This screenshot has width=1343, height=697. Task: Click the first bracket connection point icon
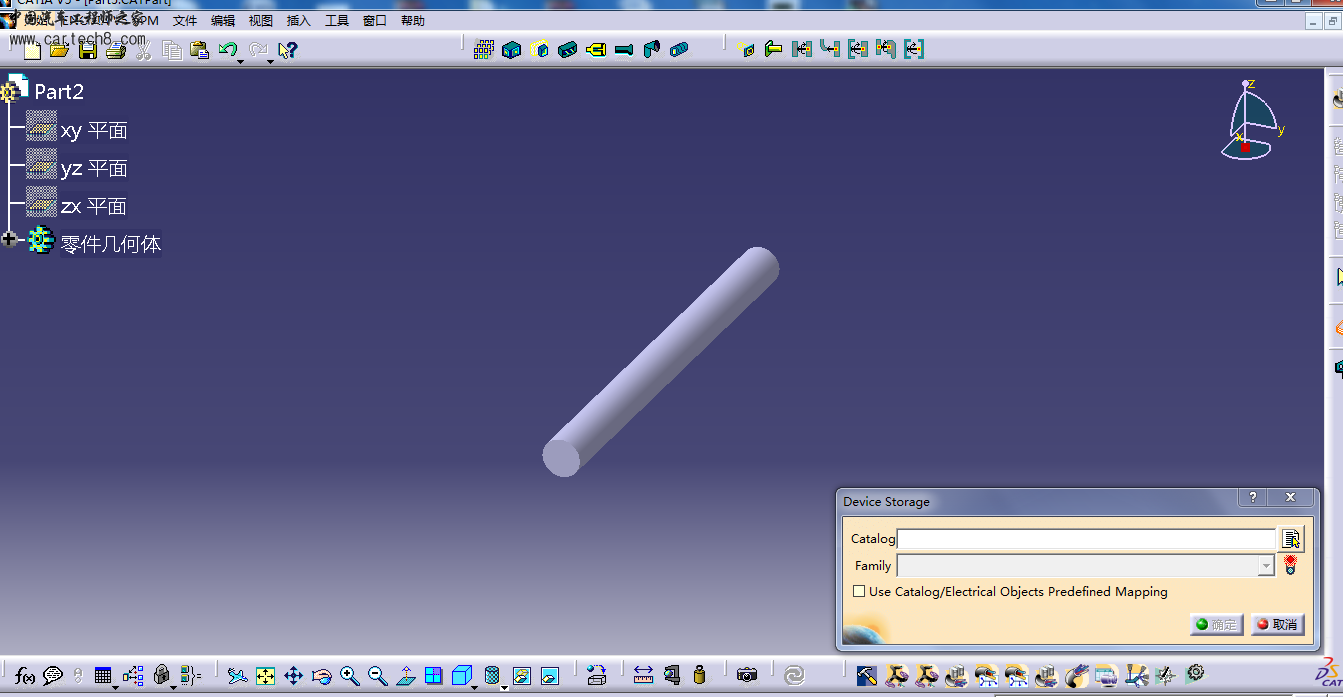click(802, 48)
